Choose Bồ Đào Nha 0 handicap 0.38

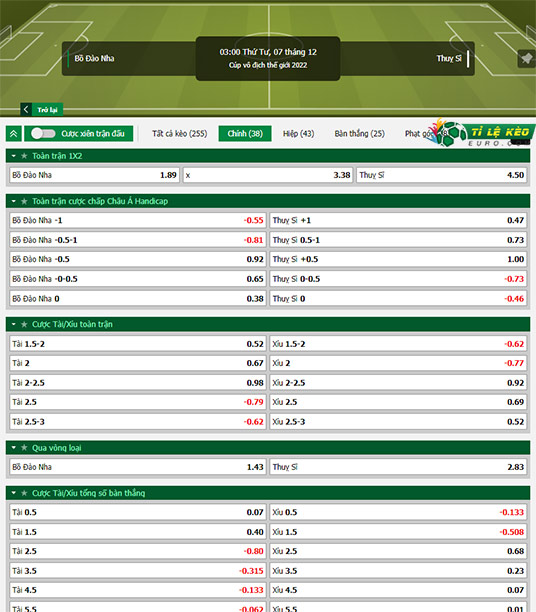(137, 299)
